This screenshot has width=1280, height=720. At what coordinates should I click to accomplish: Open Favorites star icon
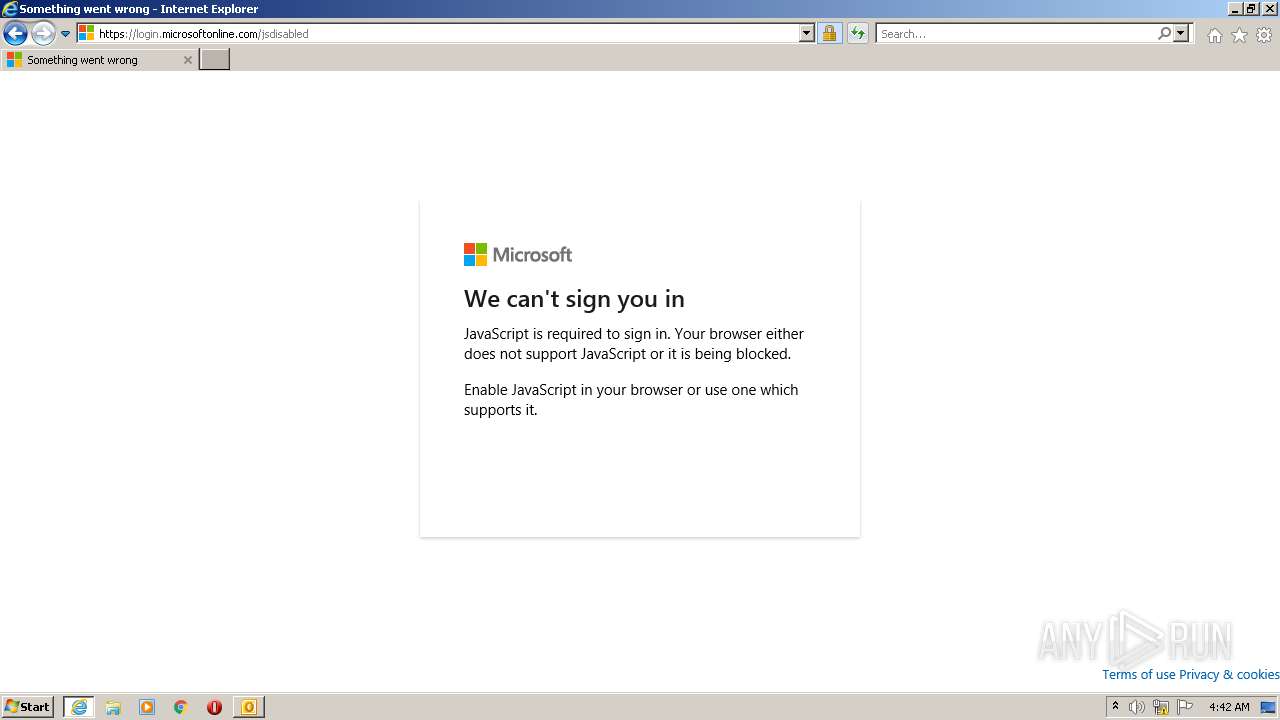coord(1239,35)
